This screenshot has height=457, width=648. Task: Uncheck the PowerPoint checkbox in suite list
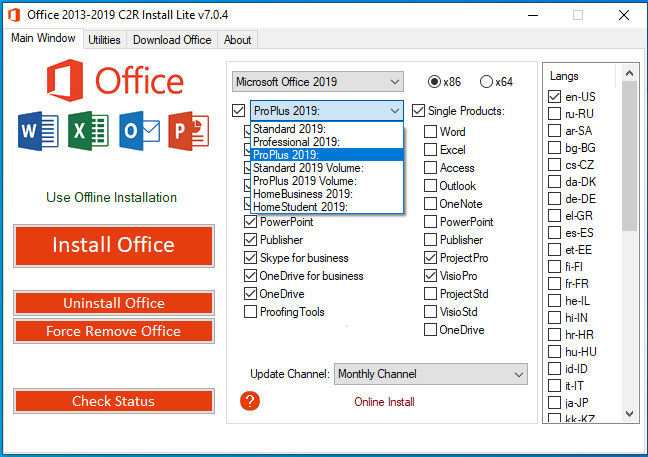[x=250, y=222]
